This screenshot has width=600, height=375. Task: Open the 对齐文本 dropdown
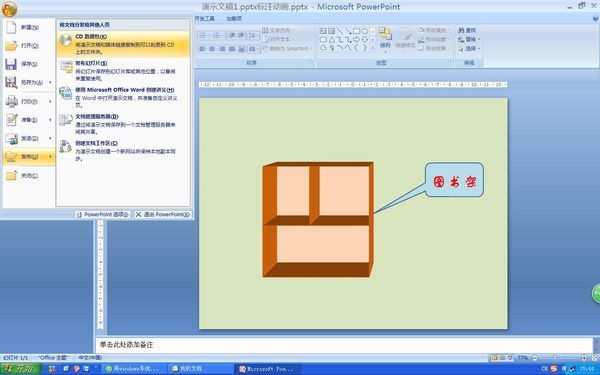[x=278, y=39]
